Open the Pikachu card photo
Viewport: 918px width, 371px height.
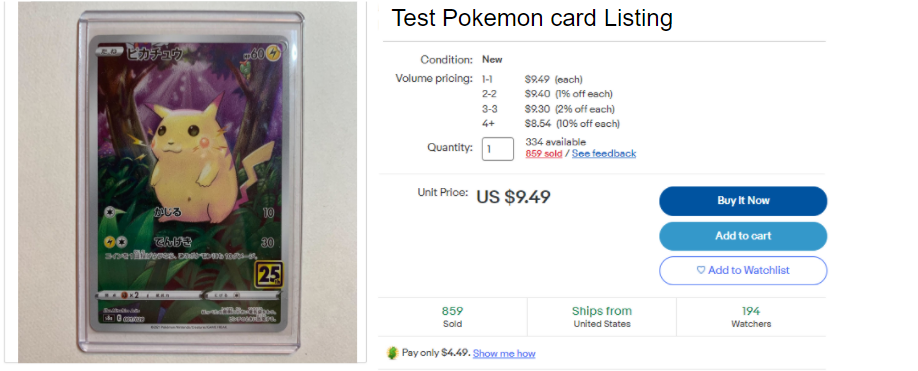187,182
